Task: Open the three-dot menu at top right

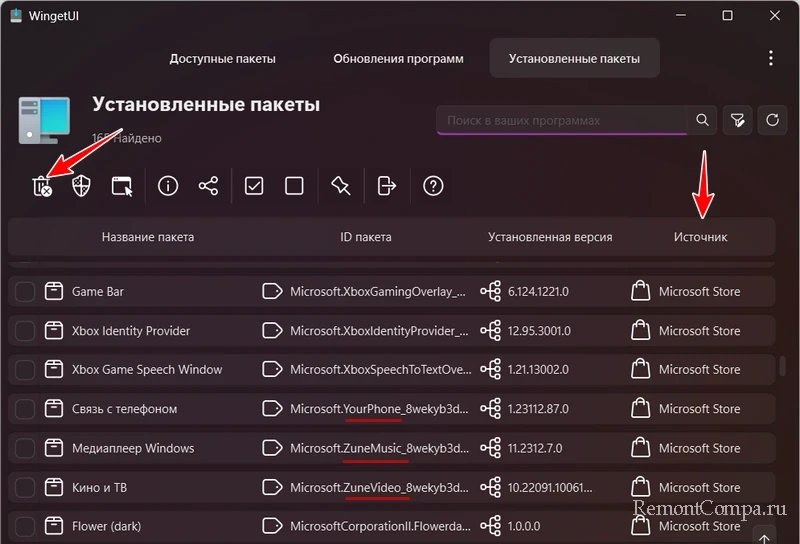Action: [770, 58]
